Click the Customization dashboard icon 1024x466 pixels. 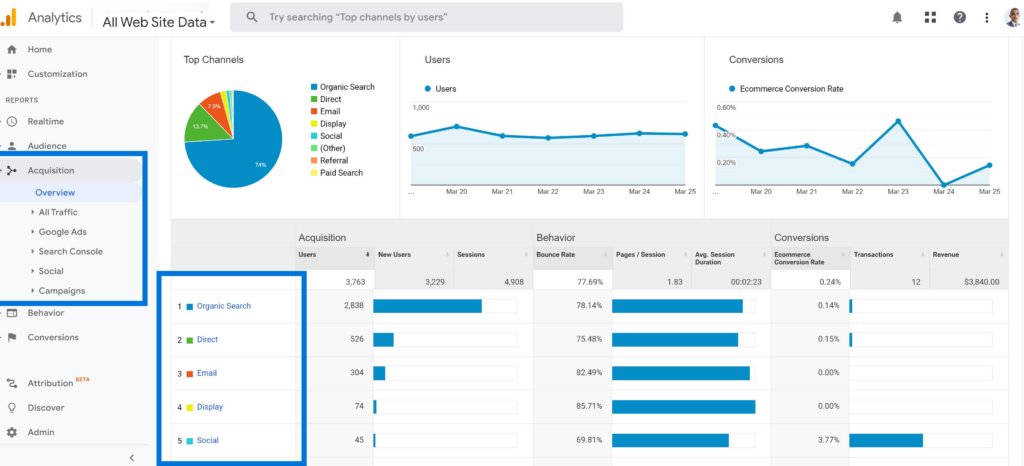click(11, 74)
